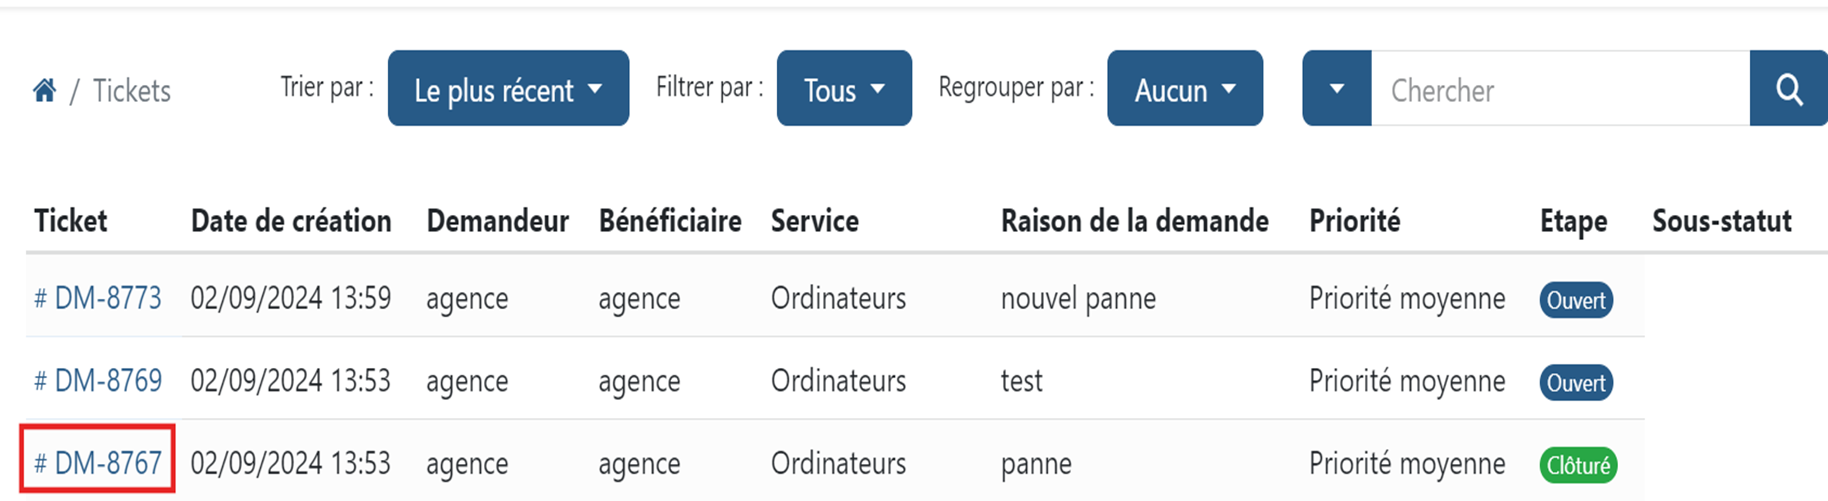This screenshot has width=1828, height=501.
Task: Open the 'Tous' filter dropdown
Action: [844, 89]
